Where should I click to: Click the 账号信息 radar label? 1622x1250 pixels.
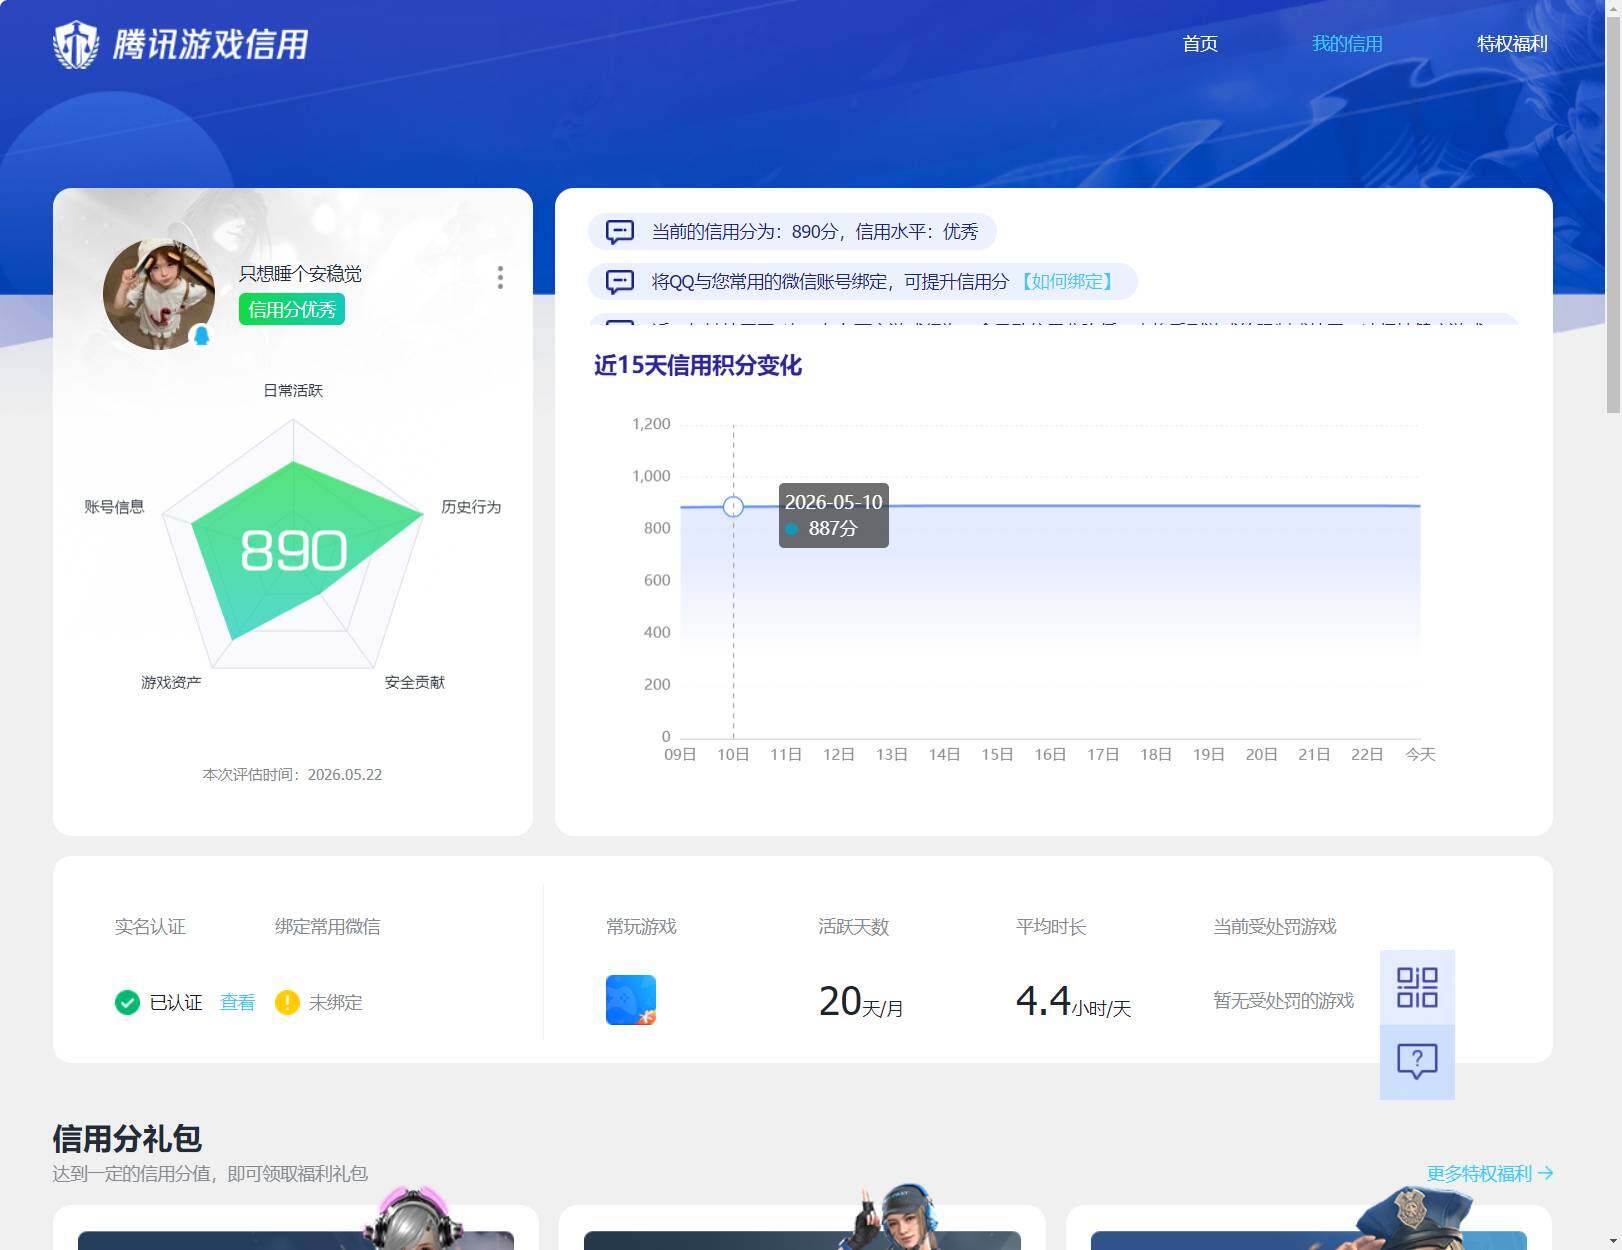coord(114,507)
